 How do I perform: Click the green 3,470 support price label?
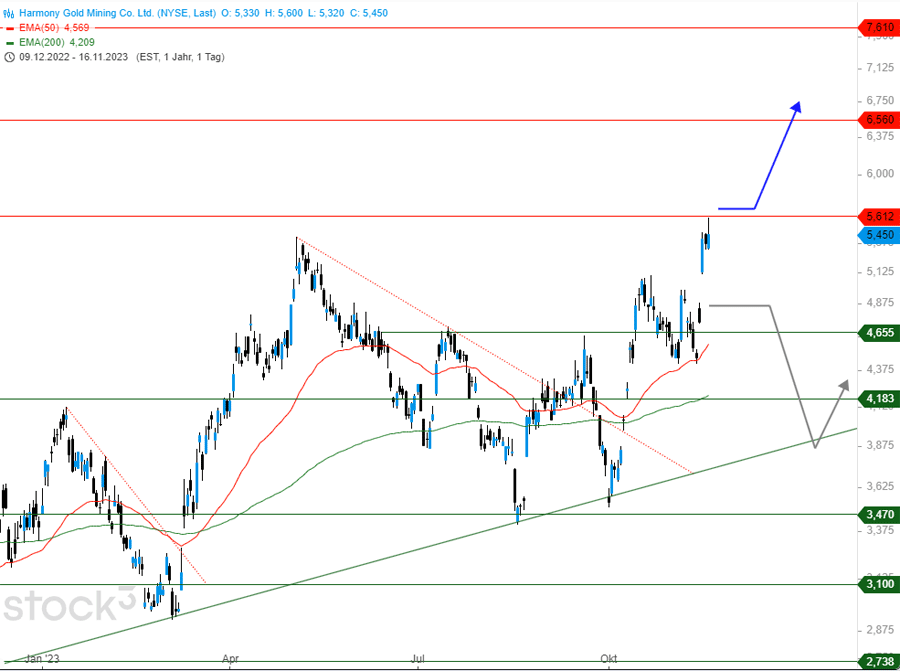tap(879, 514)
